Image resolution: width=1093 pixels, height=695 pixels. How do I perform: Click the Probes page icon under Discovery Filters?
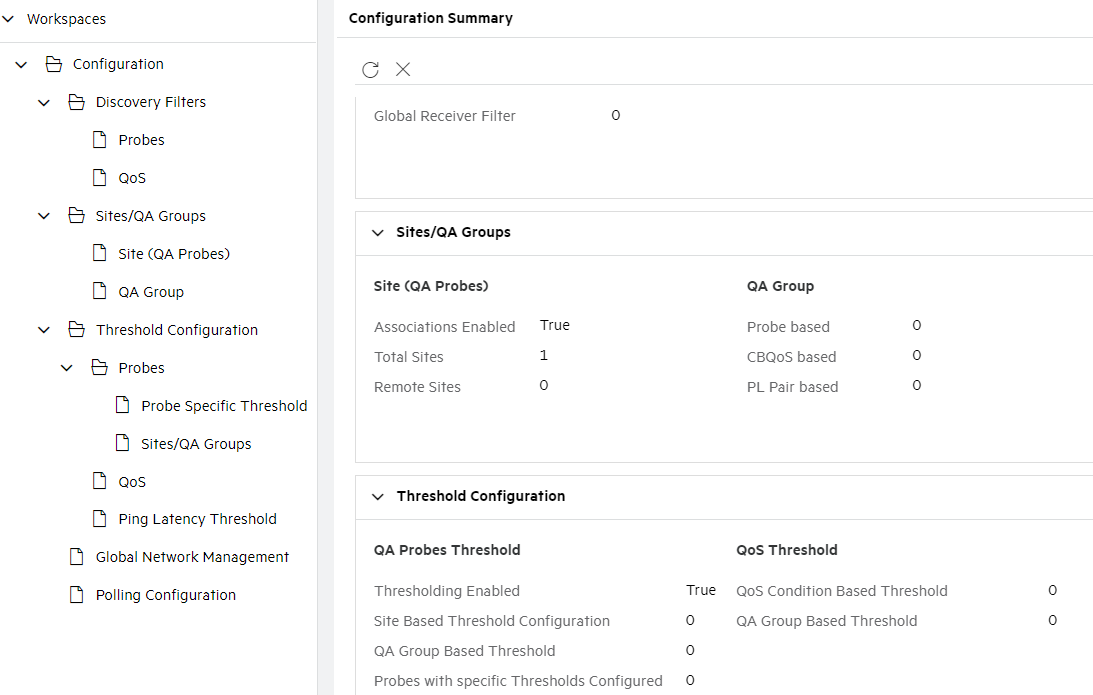100,139
